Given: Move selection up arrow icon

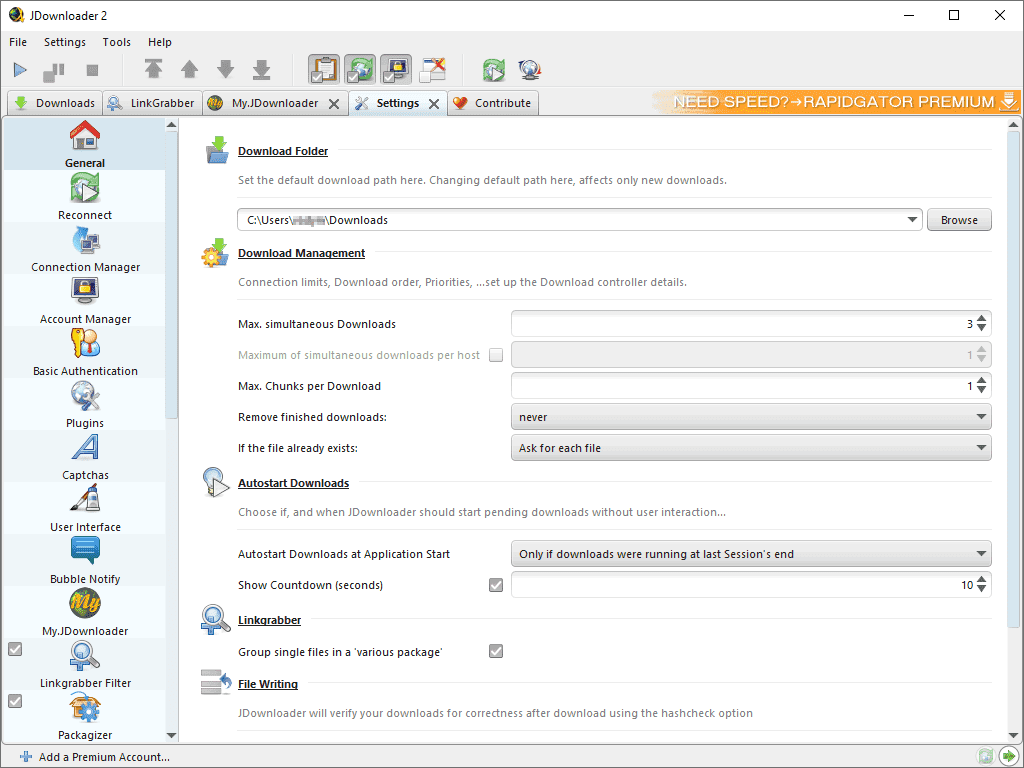Looking at the screenshot, I should [189, 69].
